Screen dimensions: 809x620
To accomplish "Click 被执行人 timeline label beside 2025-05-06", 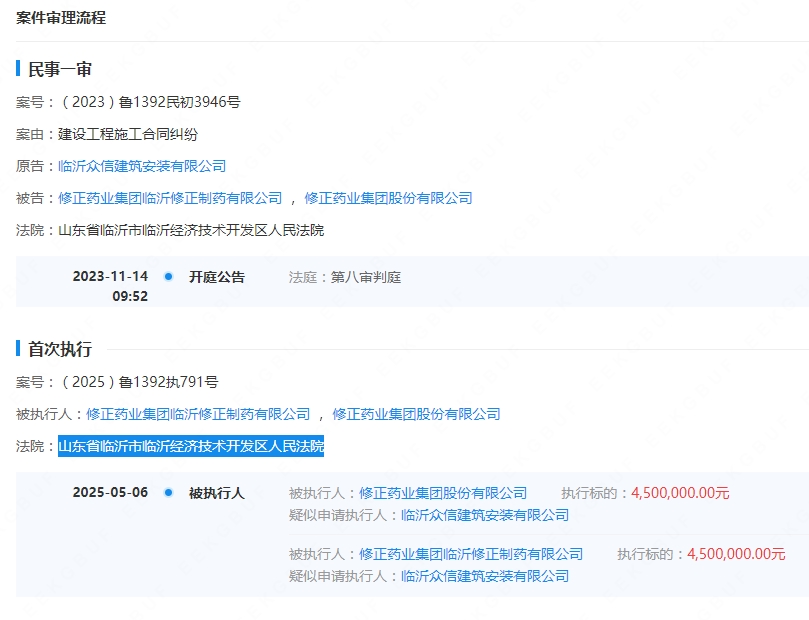I will click(217, 493).
